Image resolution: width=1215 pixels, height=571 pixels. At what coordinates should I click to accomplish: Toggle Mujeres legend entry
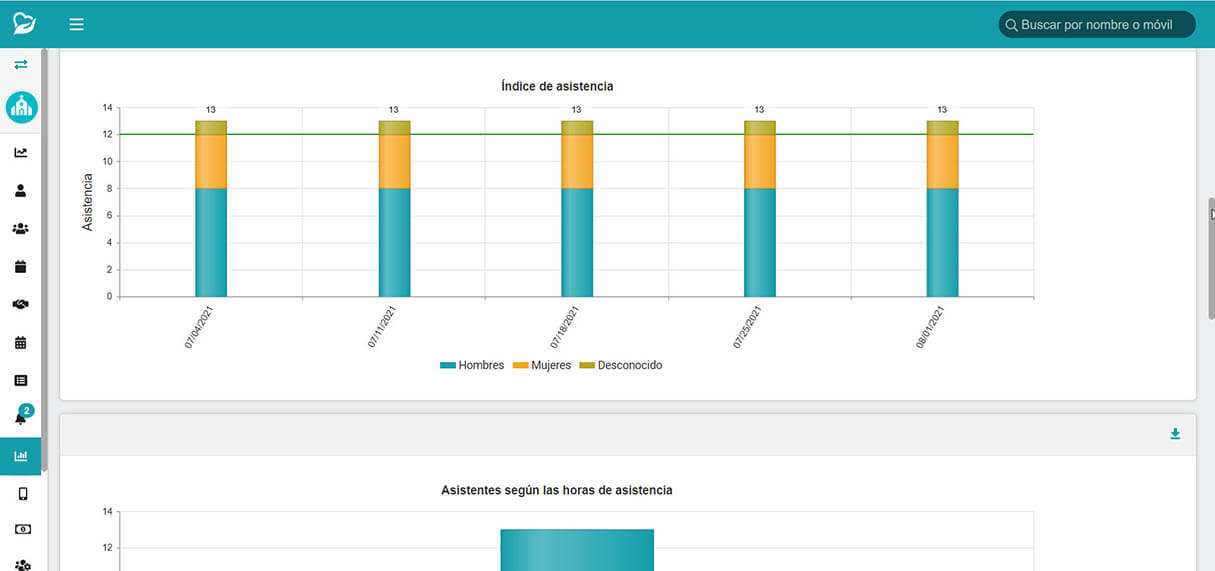(x=542, y=366)
